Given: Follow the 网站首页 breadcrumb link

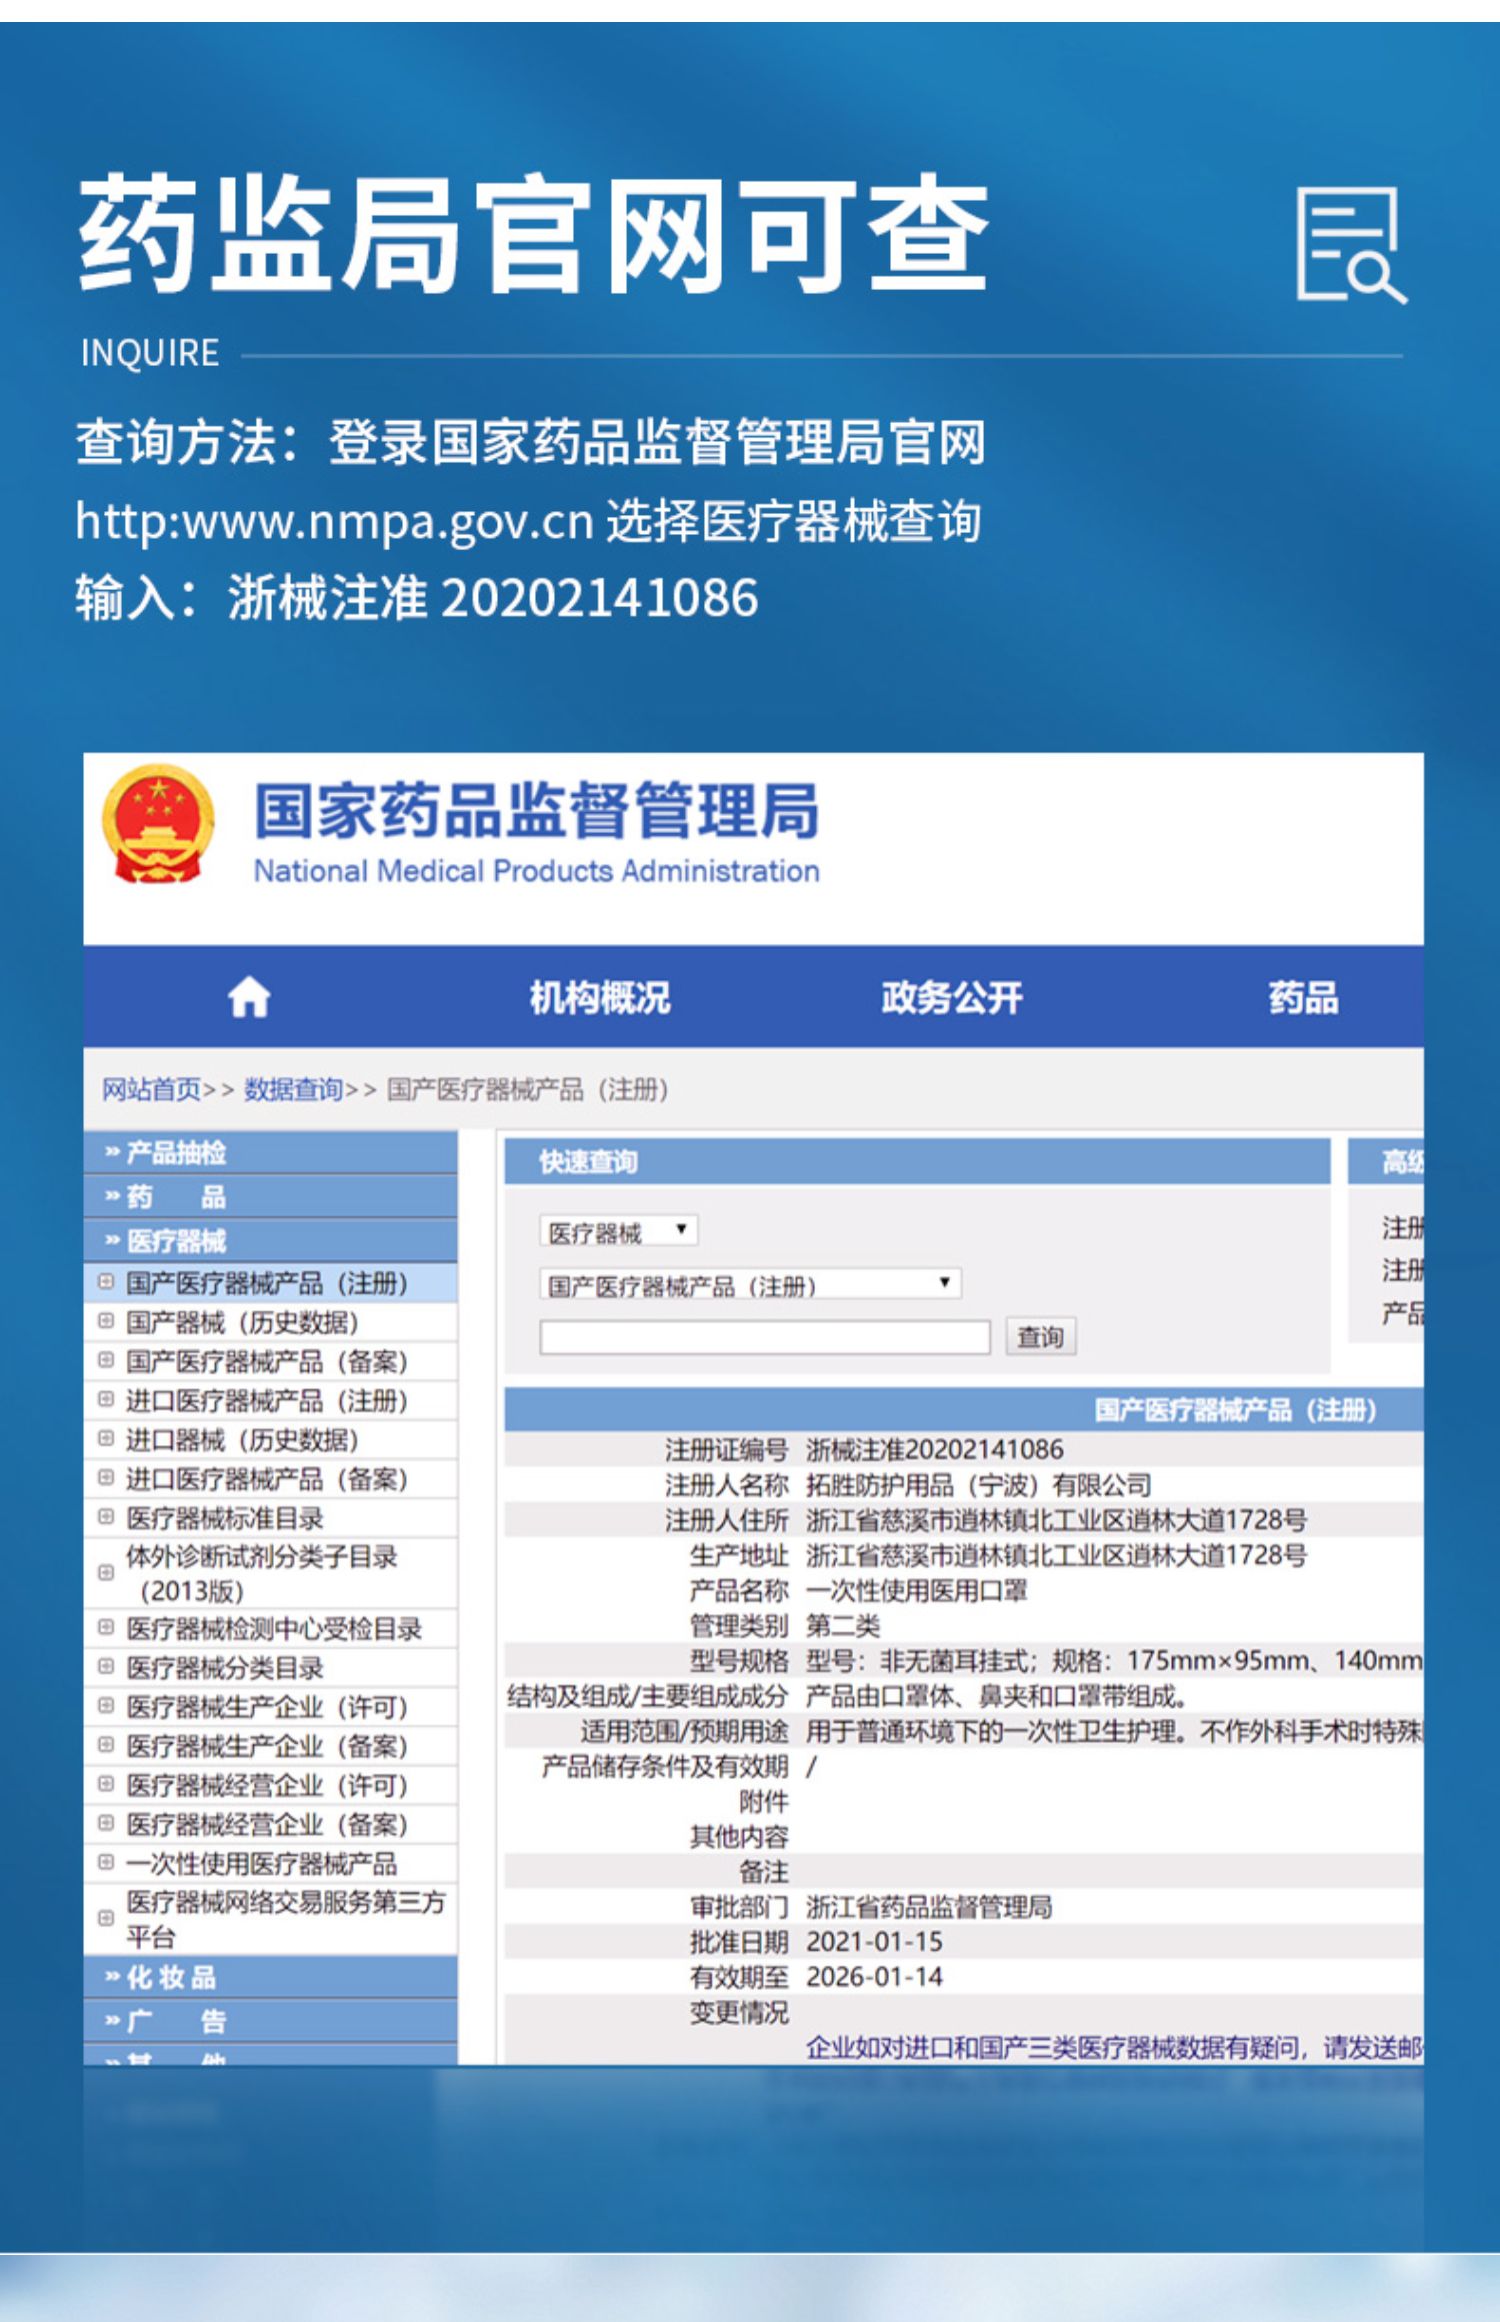Looking at the screenshot, I should 152,1089.
